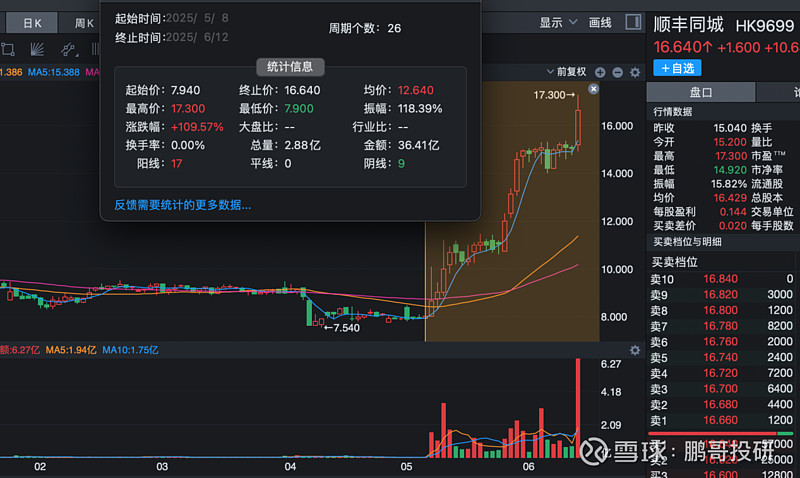Click the 7.540 low price marker
The height and width of the screenshot is (478, 800).
342,328
